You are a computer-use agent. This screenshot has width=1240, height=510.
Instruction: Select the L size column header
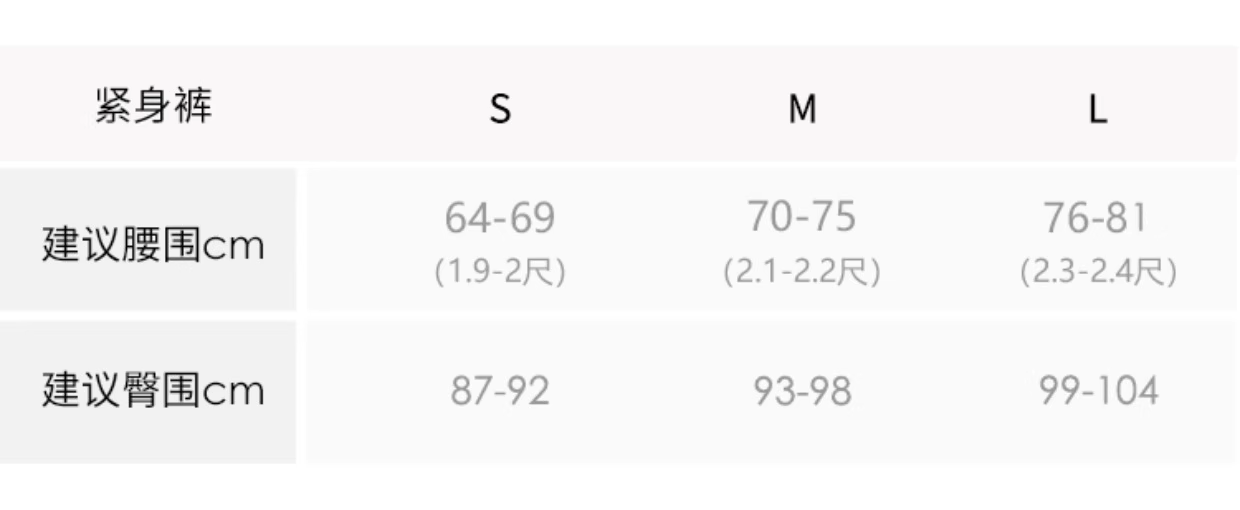[1098, 108]
